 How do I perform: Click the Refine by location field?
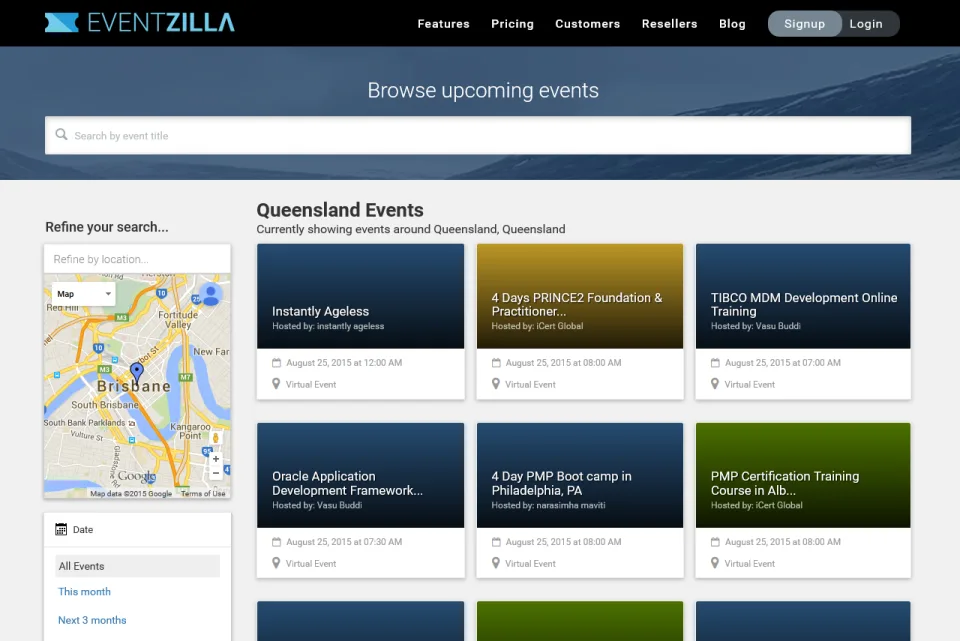pos(137,259)
